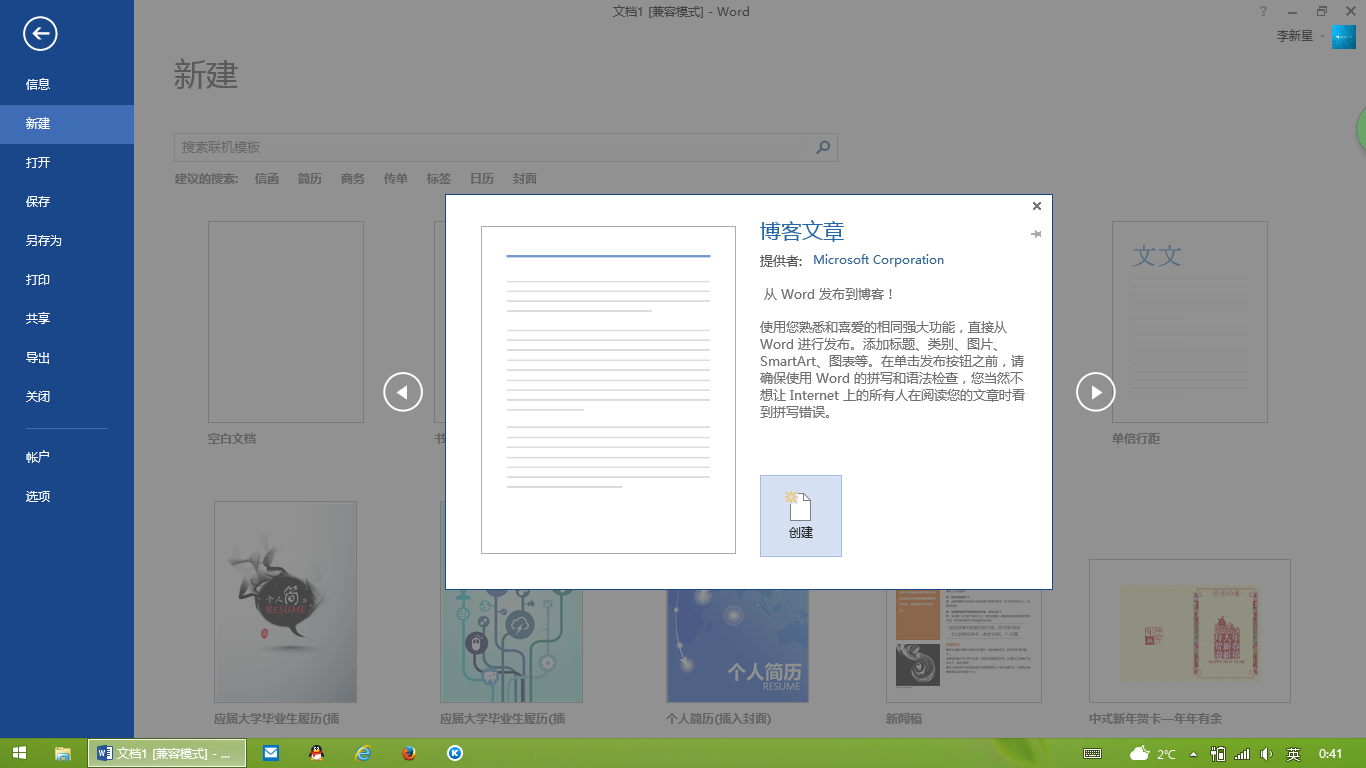Click the blog post preview thumbnail

(x=608, y=390)
